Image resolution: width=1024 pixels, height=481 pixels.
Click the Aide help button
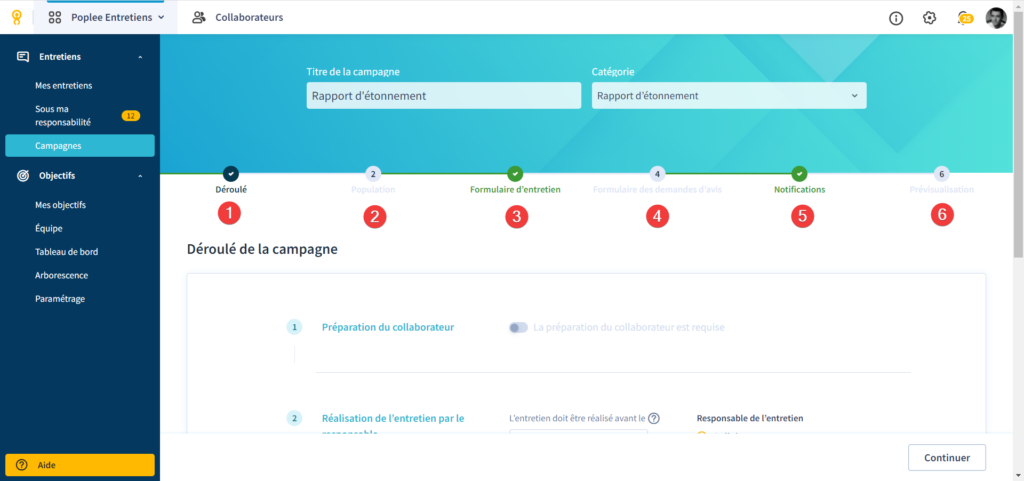coord(80,465)
